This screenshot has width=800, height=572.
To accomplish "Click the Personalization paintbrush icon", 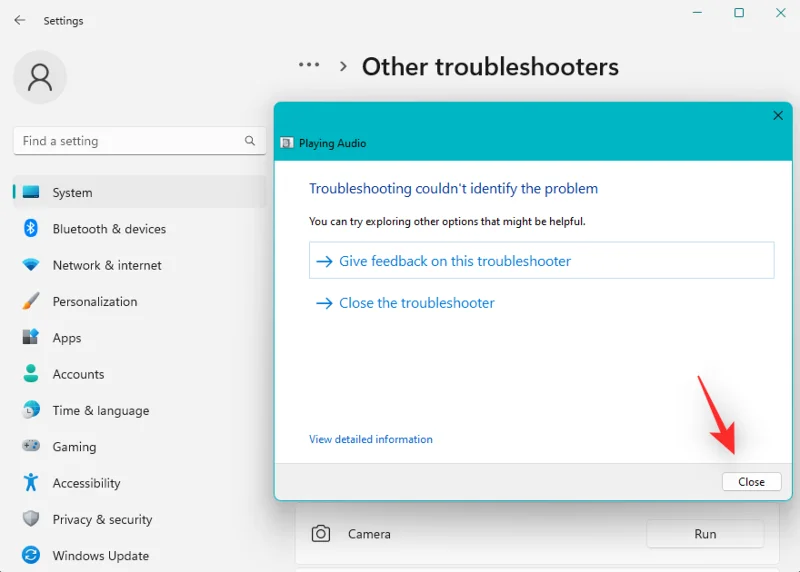I will point(31,301).
